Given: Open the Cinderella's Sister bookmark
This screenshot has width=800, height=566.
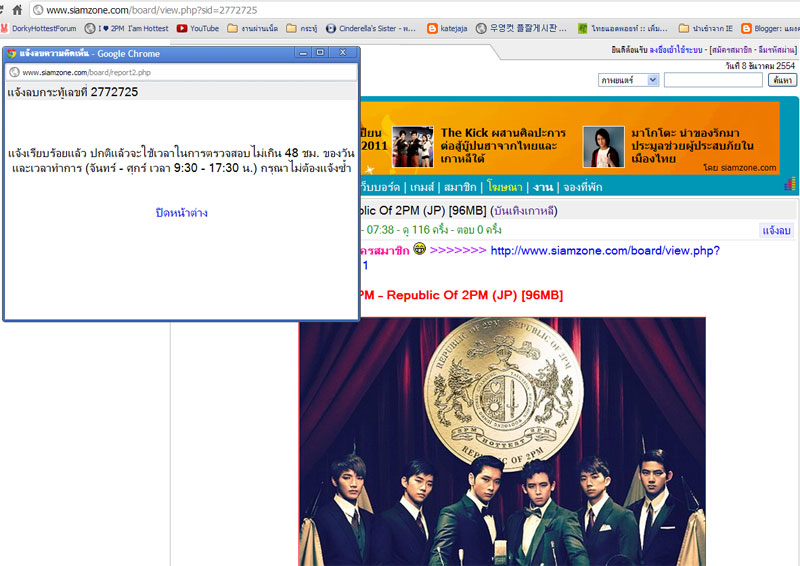Looking at the screenshot, I should [x=371, y=29].
